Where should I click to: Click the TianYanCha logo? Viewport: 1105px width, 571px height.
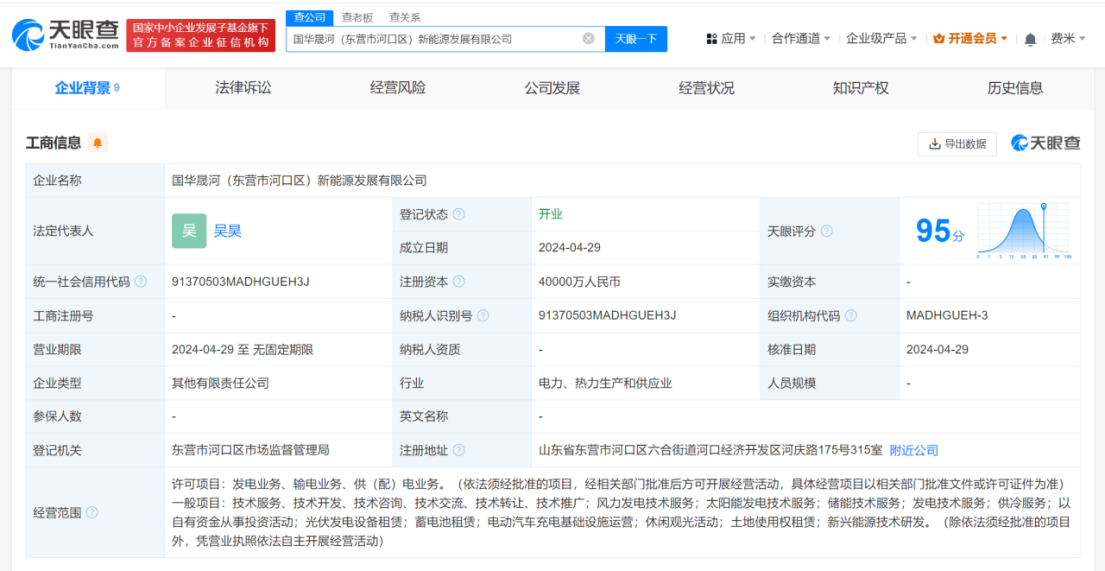click(x=66, y=36)
